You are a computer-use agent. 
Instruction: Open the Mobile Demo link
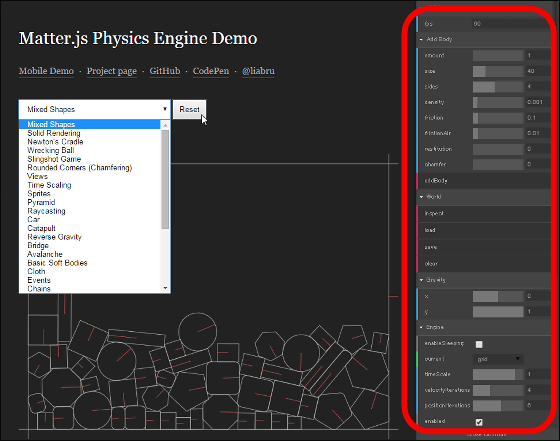(46, 71)
